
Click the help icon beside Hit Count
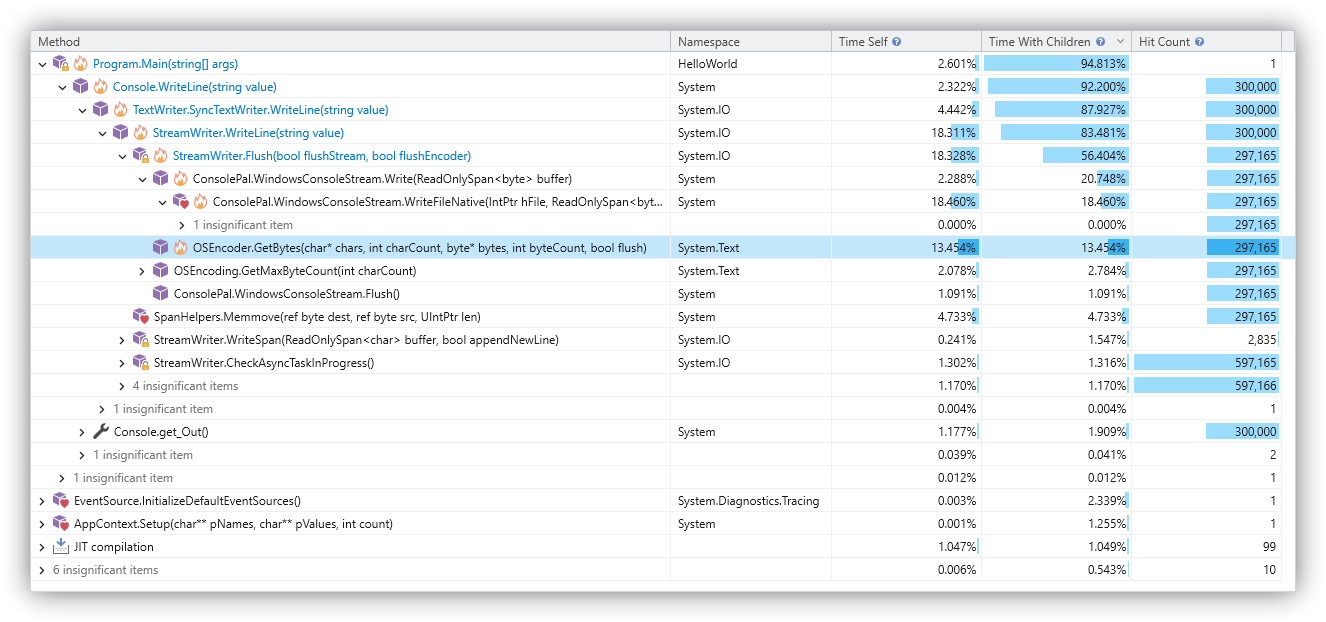[1199, 42]
